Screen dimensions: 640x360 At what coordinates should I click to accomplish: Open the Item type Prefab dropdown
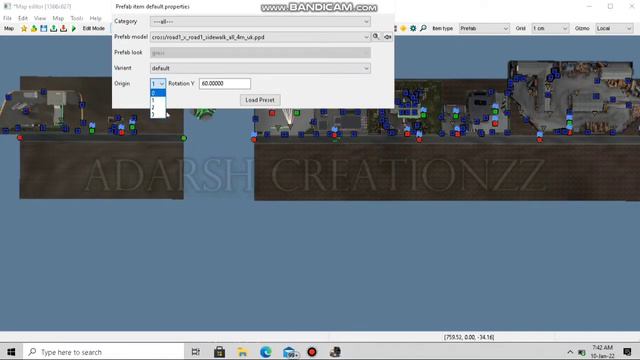(x=484, y=28)
